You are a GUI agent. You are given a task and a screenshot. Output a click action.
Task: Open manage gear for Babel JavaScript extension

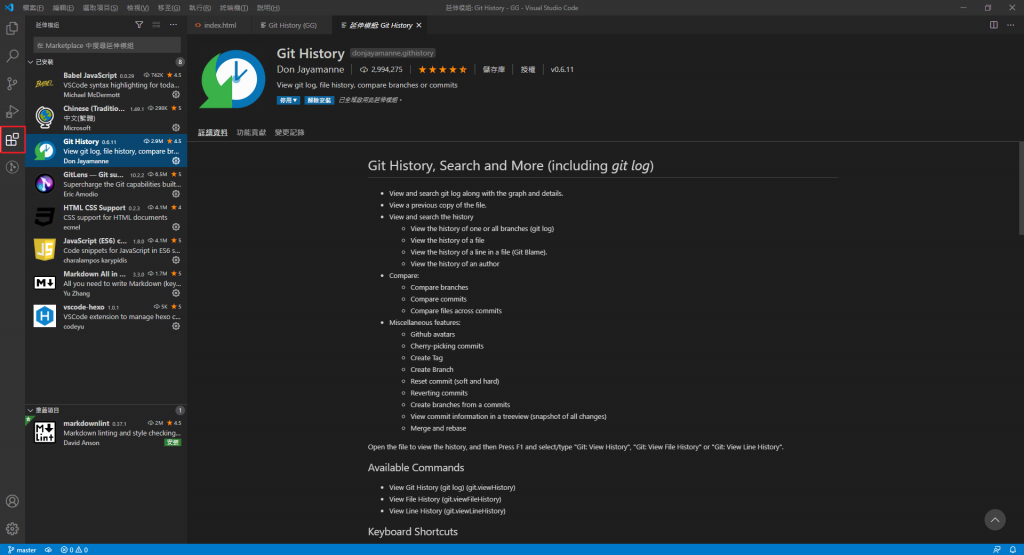(176, 95)
